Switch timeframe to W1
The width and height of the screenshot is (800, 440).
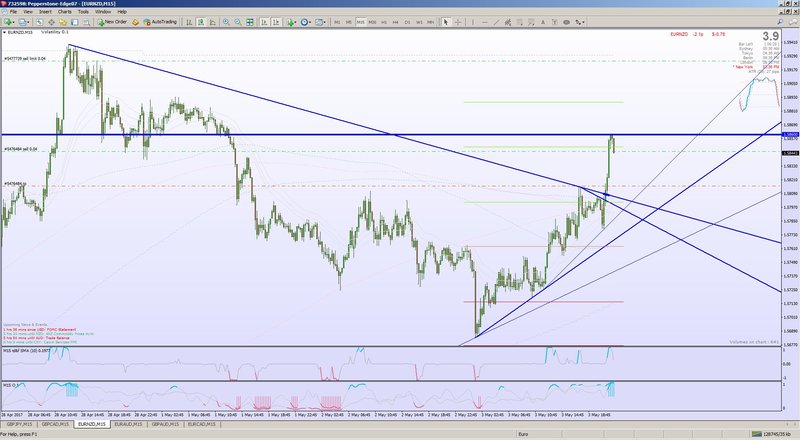point(419,22)
